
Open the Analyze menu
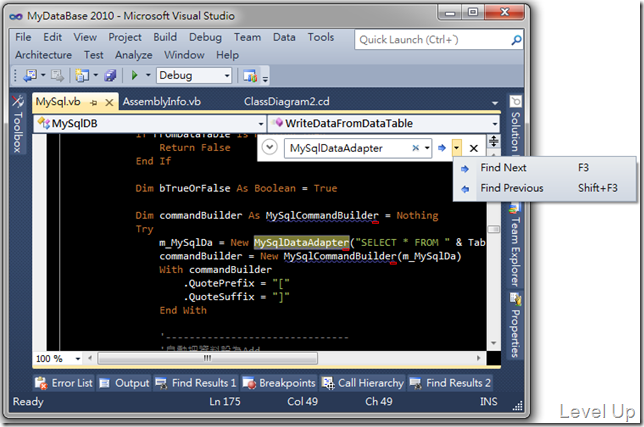coord(133,55)
